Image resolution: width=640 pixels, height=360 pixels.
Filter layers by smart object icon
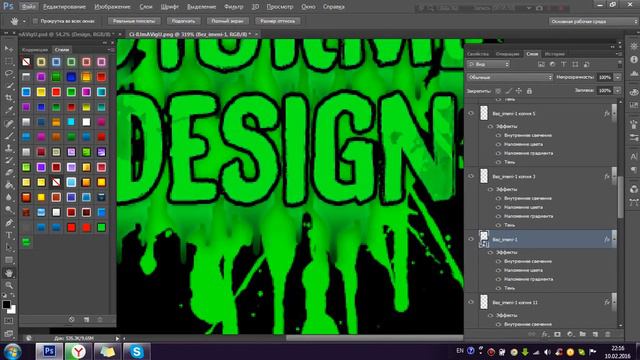click(x=587, y=64)
